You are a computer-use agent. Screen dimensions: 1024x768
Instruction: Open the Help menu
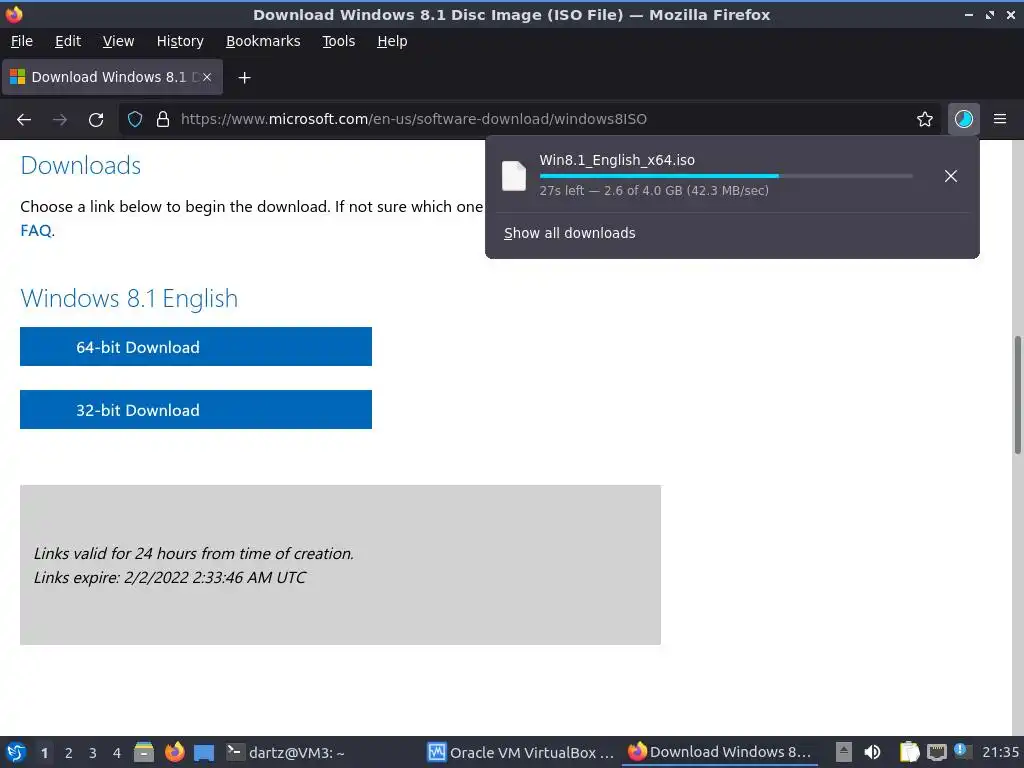(x=392, y=41)
